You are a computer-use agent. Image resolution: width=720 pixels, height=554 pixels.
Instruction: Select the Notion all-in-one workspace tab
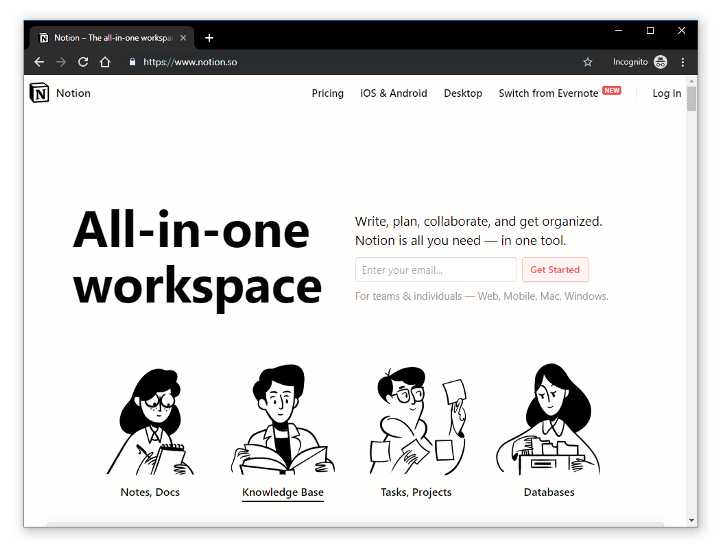[x=112, y=38]
